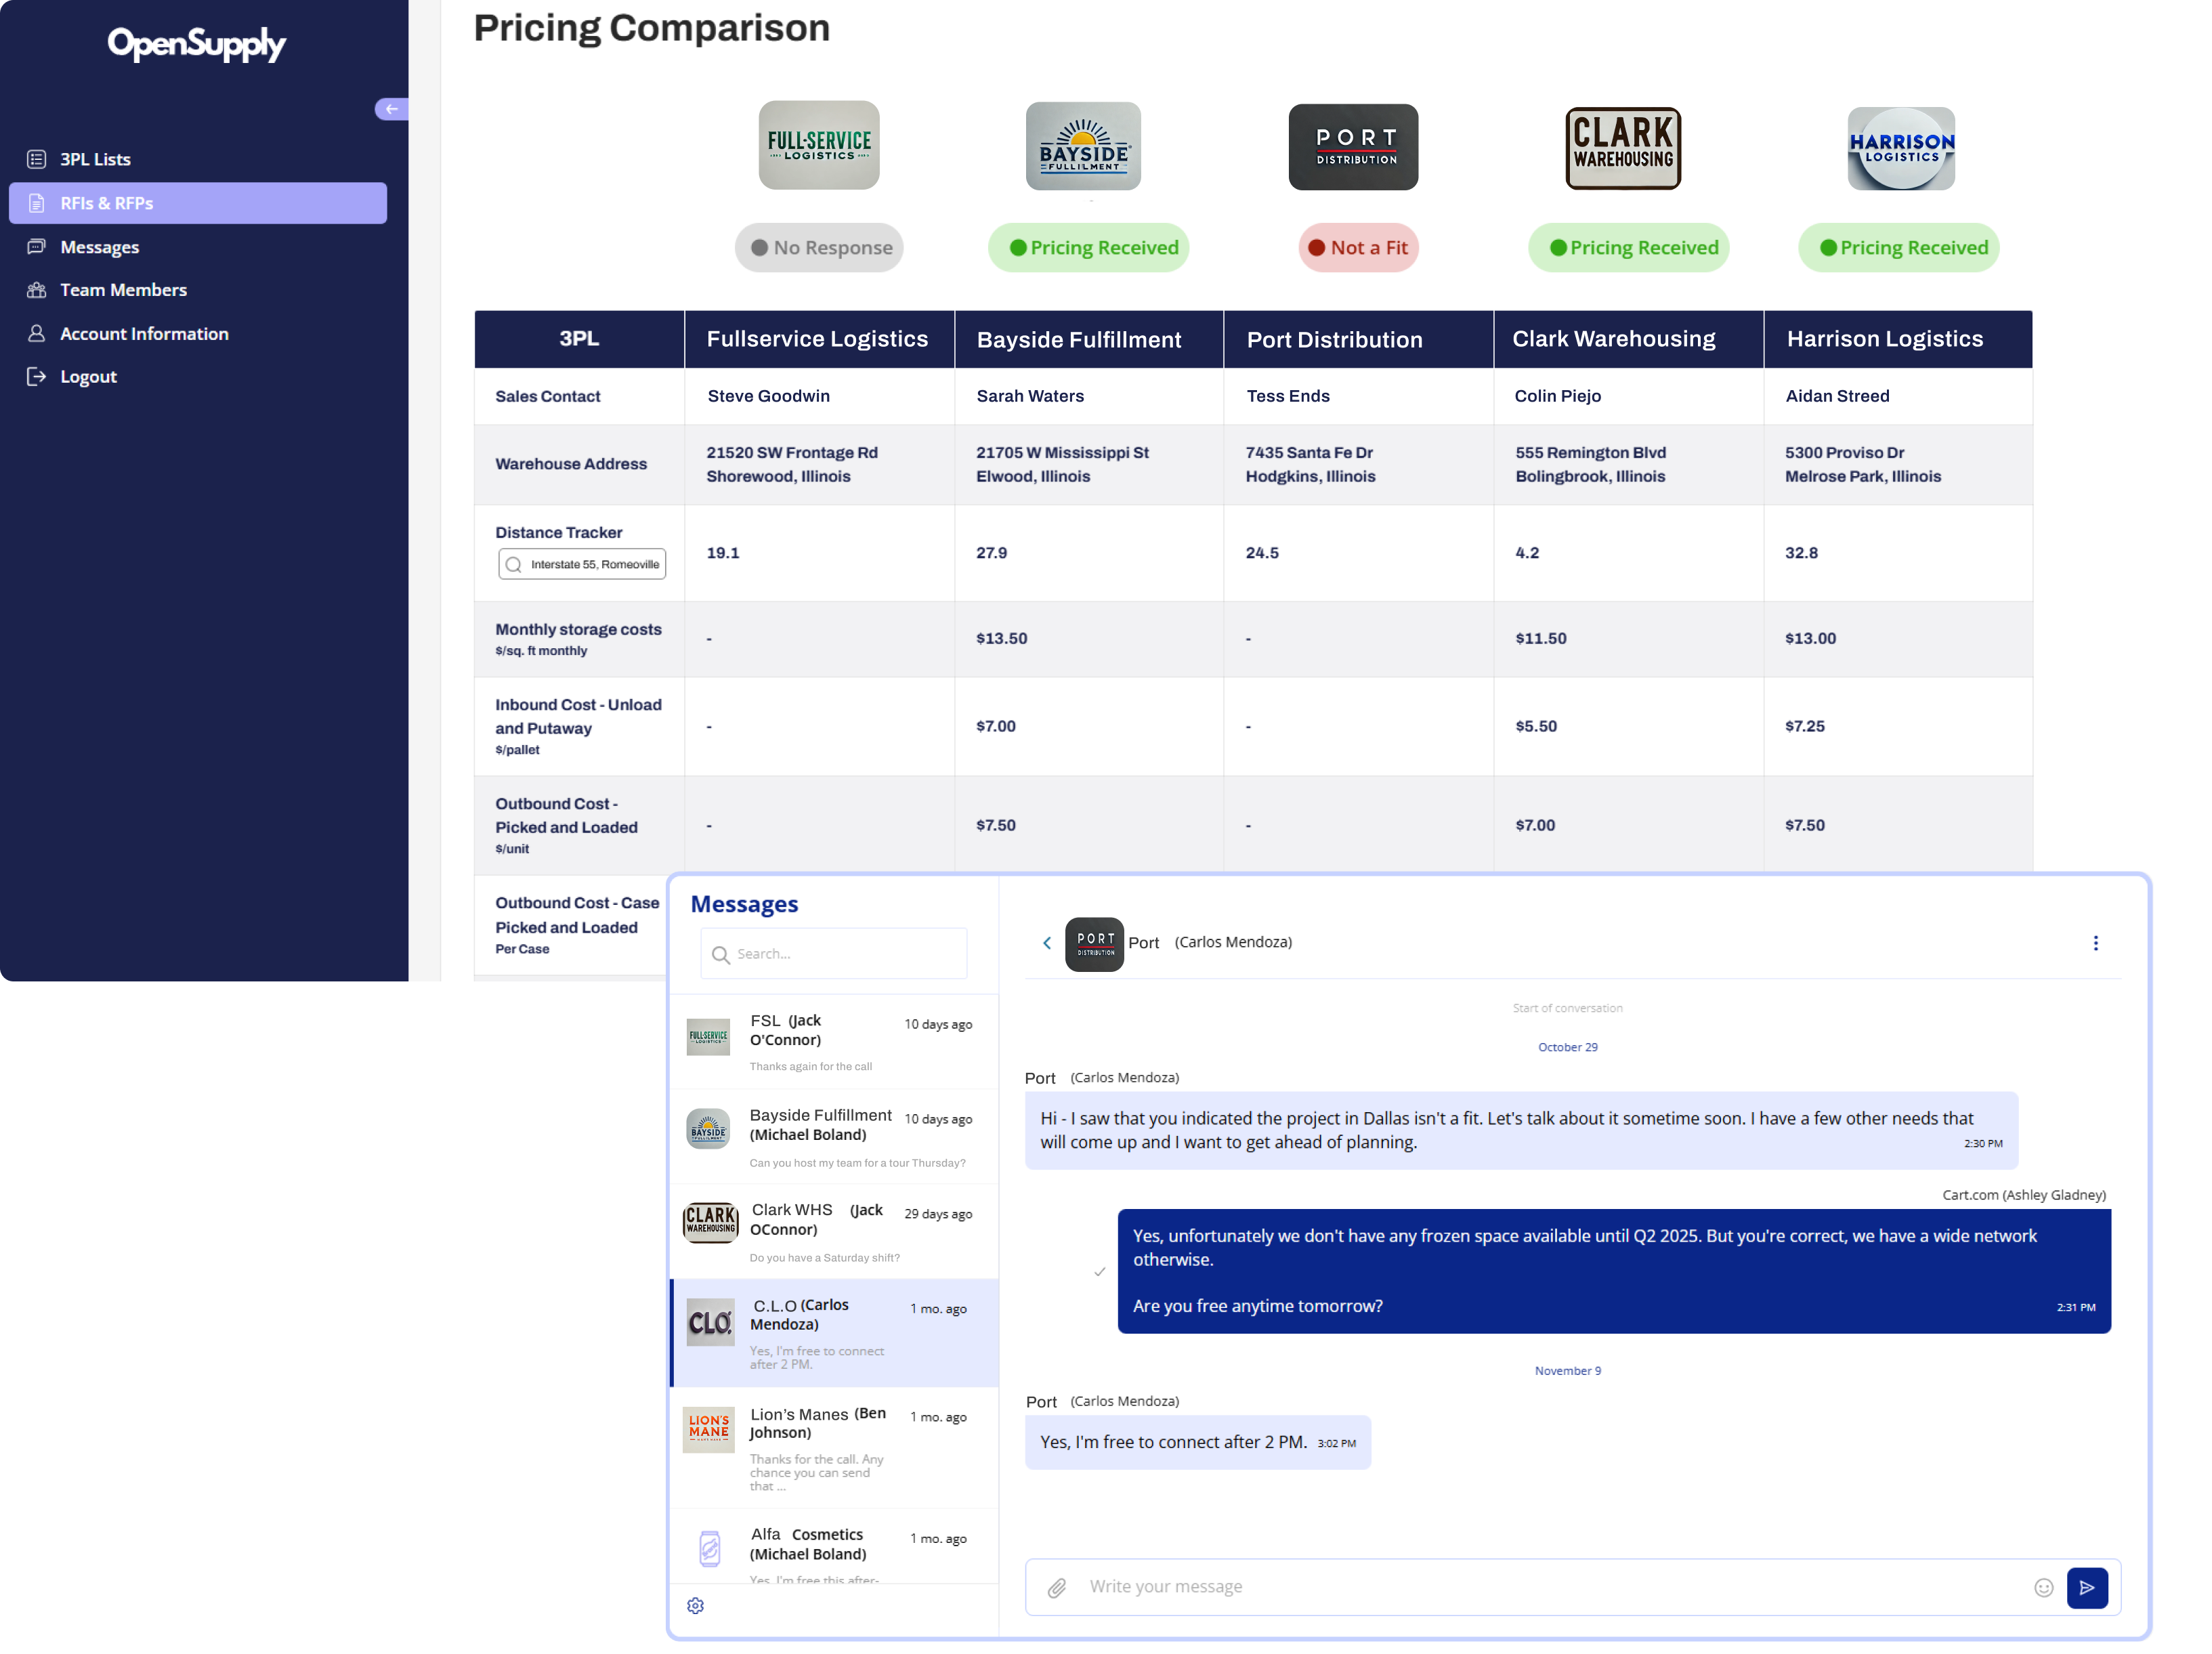
Task: Click the Port avatar in chat header
Action: pos(1094,944)
